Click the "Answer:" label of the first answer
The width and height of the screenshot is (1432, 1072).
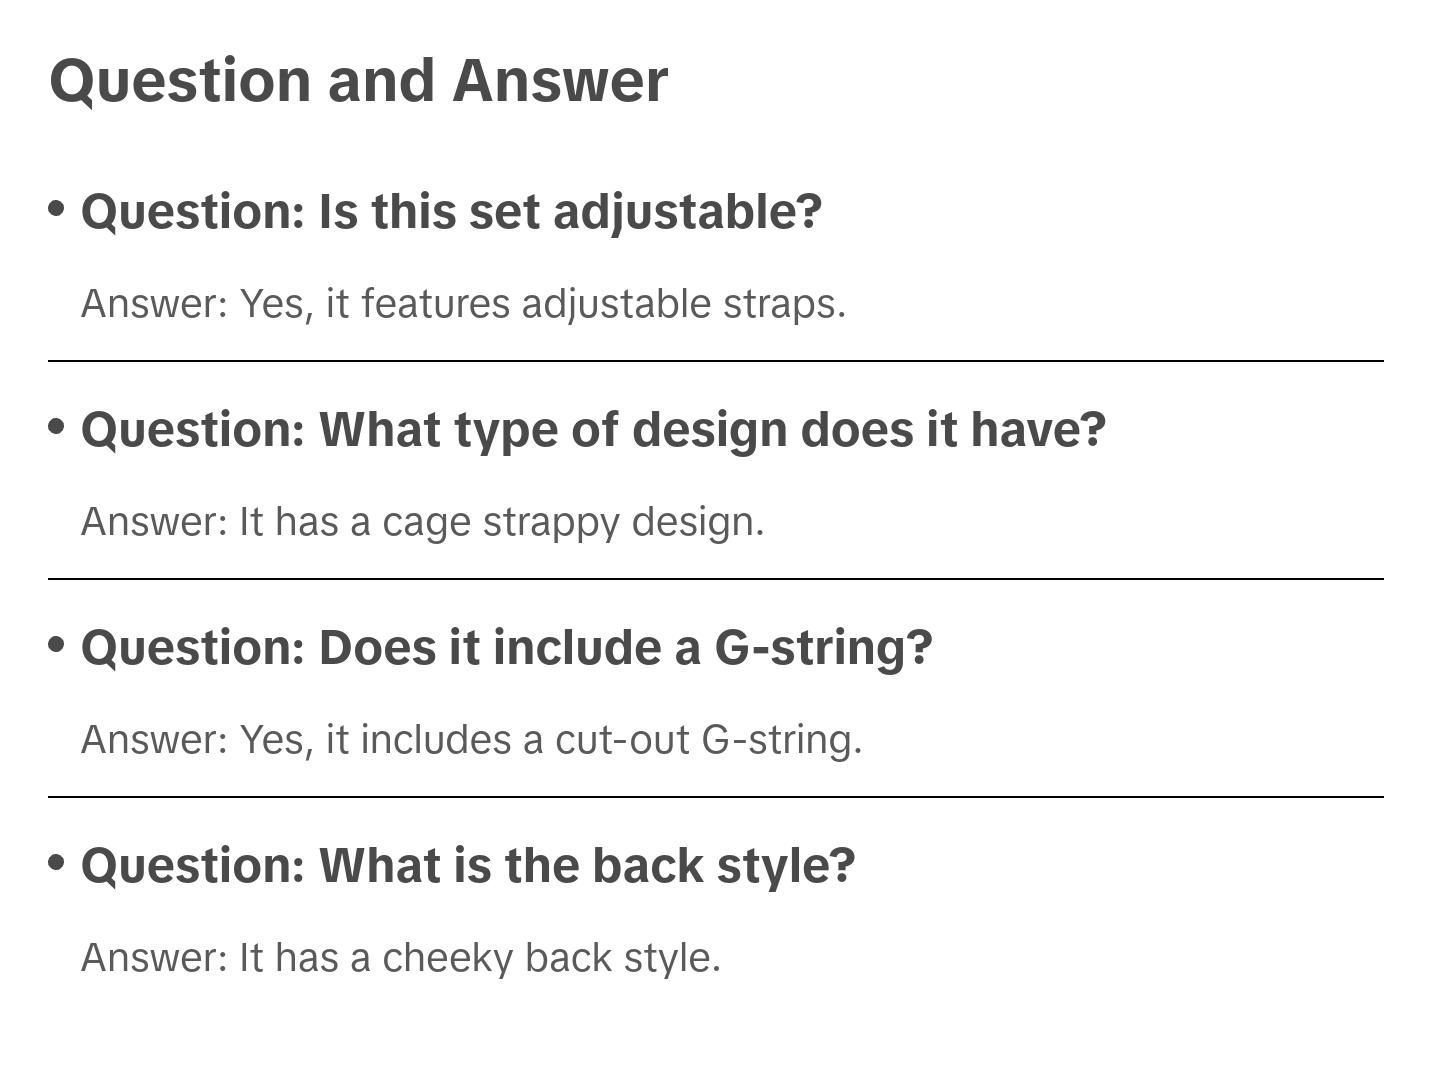tap(155, 304)
